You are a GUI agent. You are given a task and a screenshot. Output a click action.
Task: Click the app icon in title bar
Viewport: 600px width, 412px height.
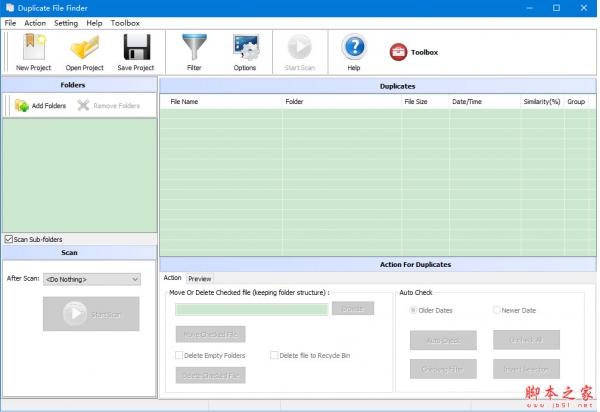tap(9, 8)
